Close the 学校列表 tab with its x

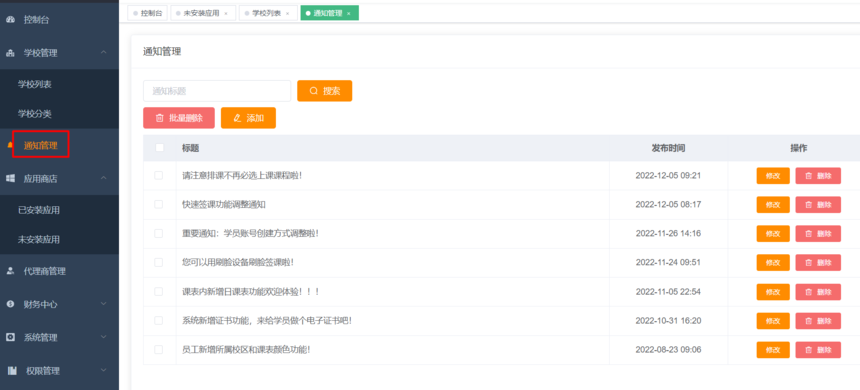point(287,13)
